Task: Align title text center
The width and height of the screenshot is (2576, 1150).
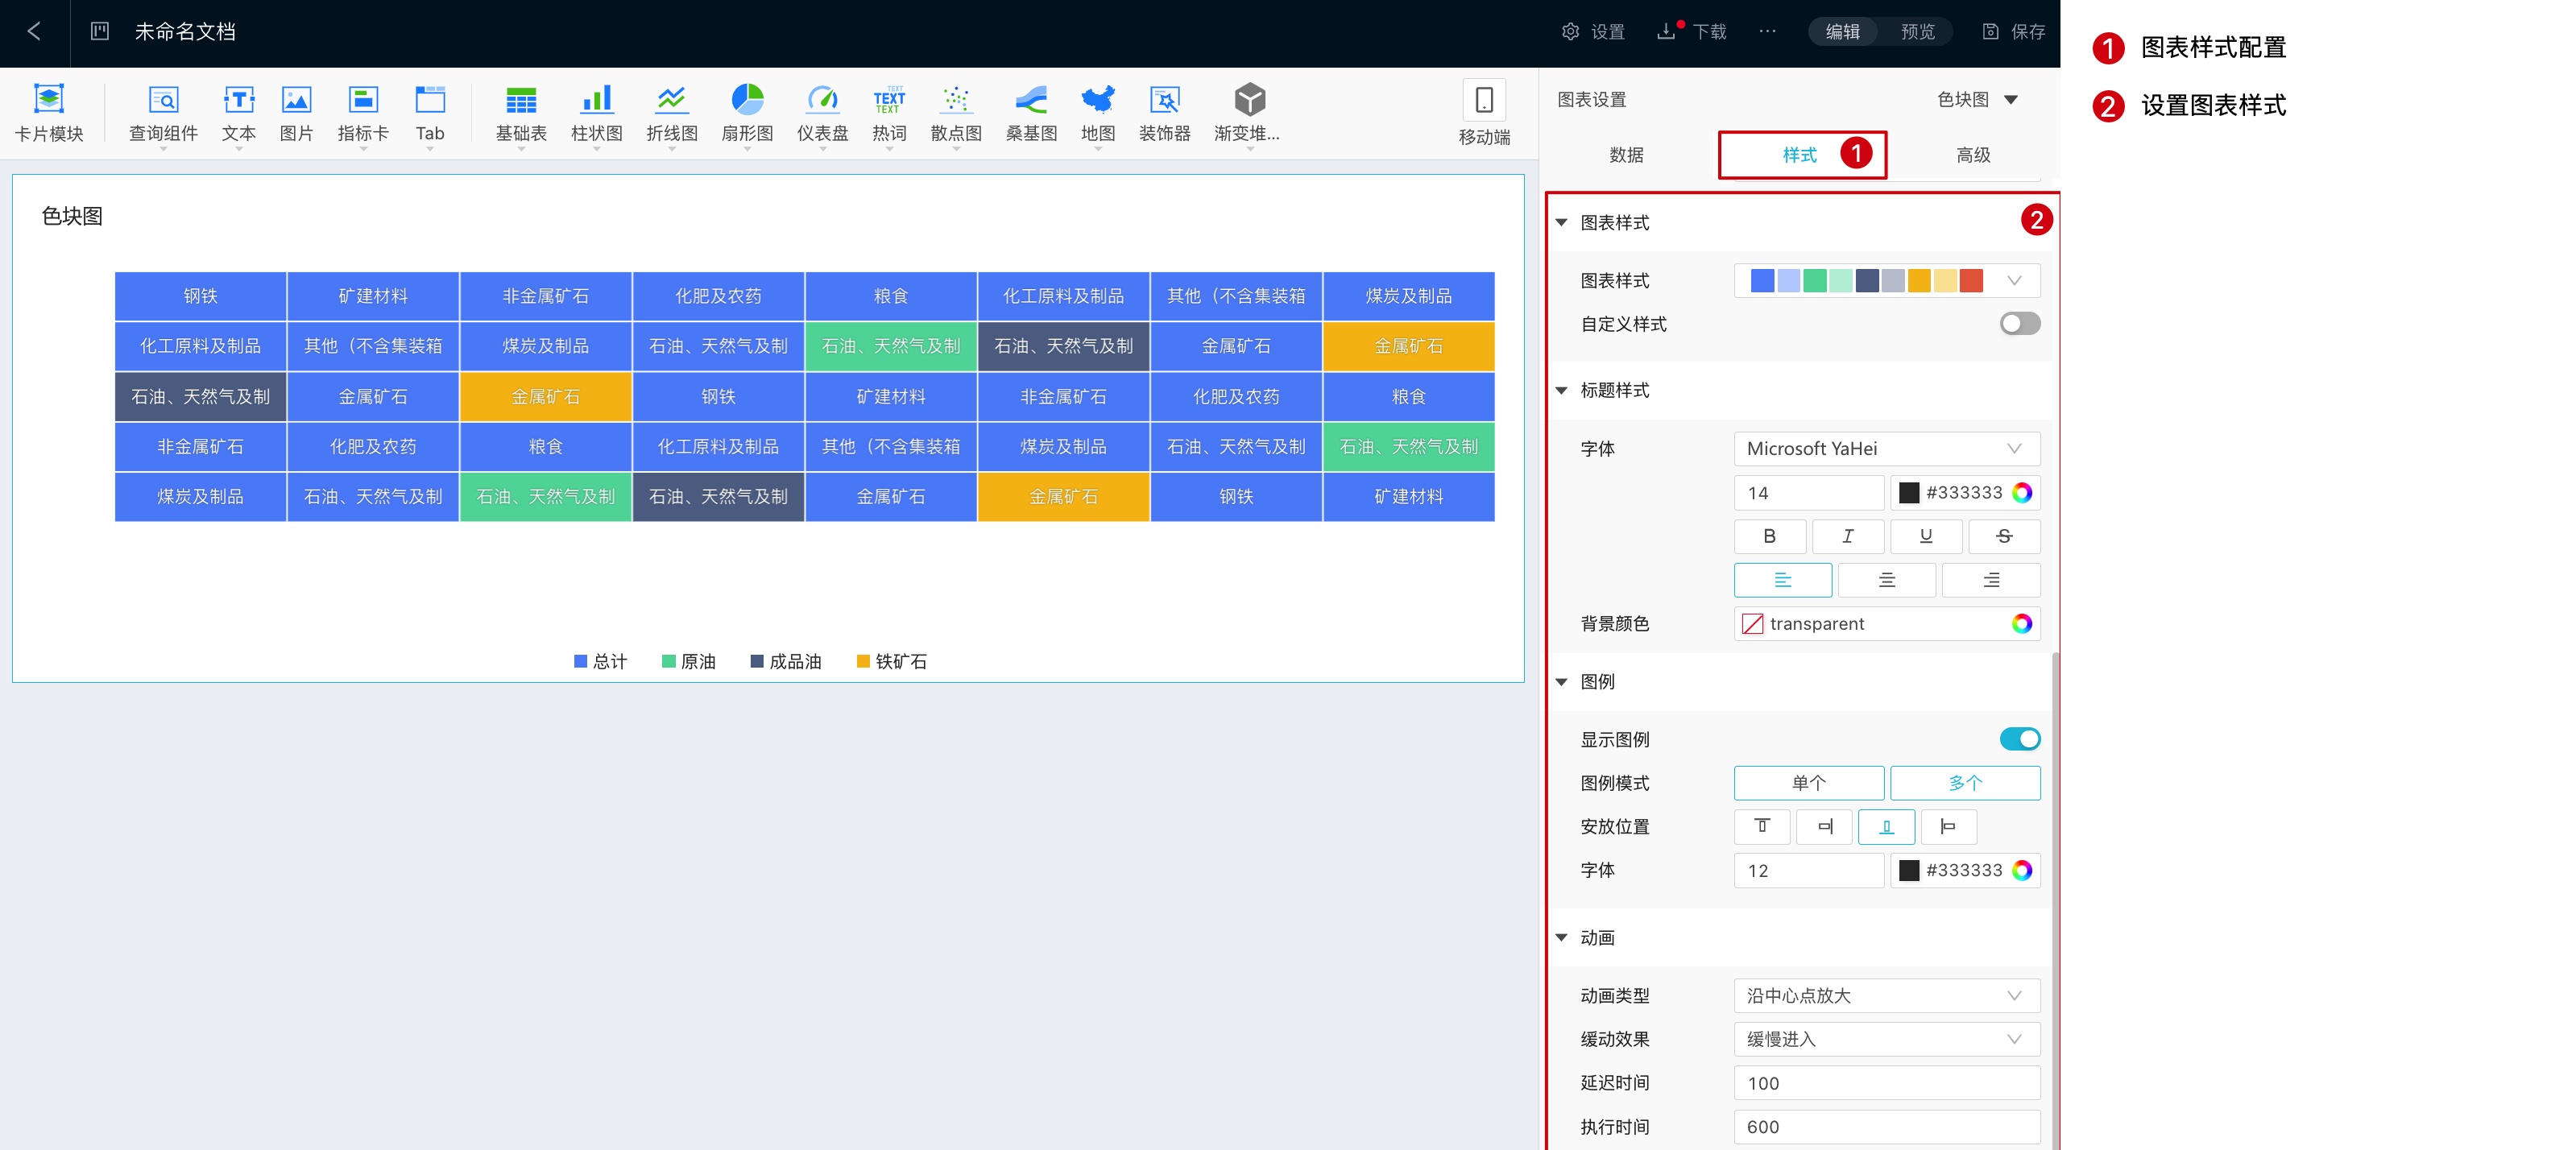Action: [x=1886, y=580]
